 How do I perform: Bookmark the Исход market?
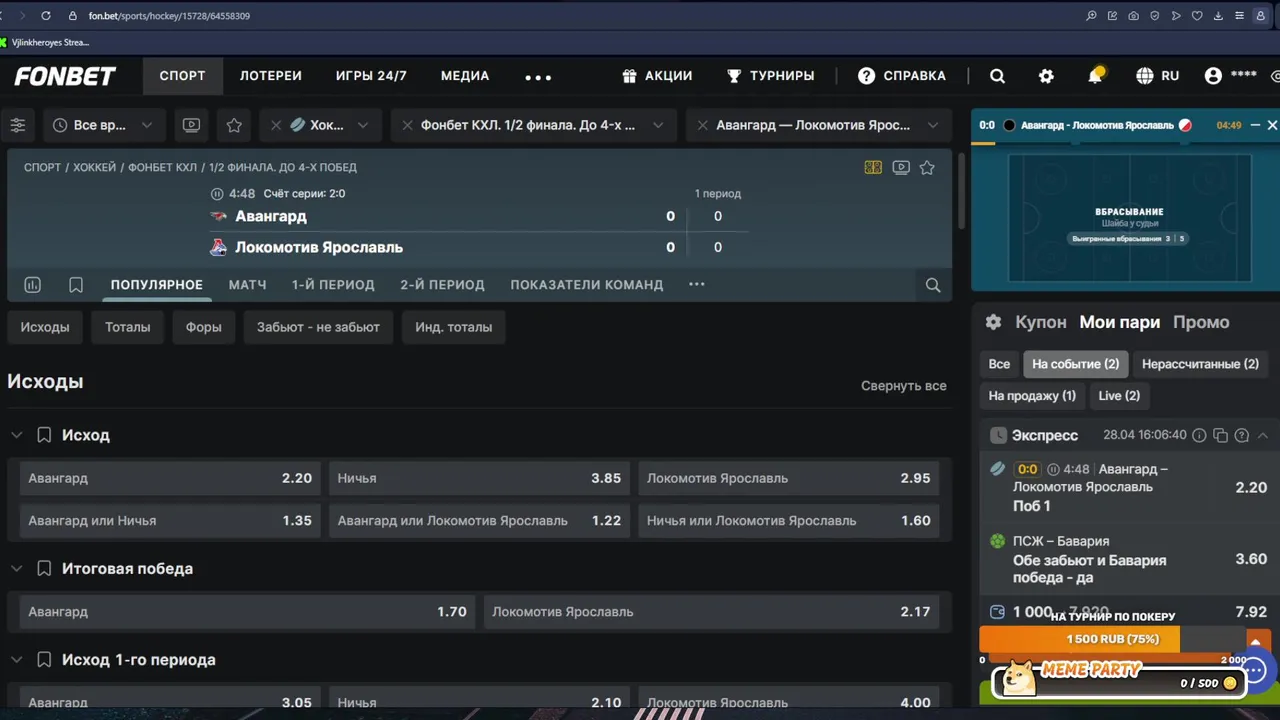point(44,435)
